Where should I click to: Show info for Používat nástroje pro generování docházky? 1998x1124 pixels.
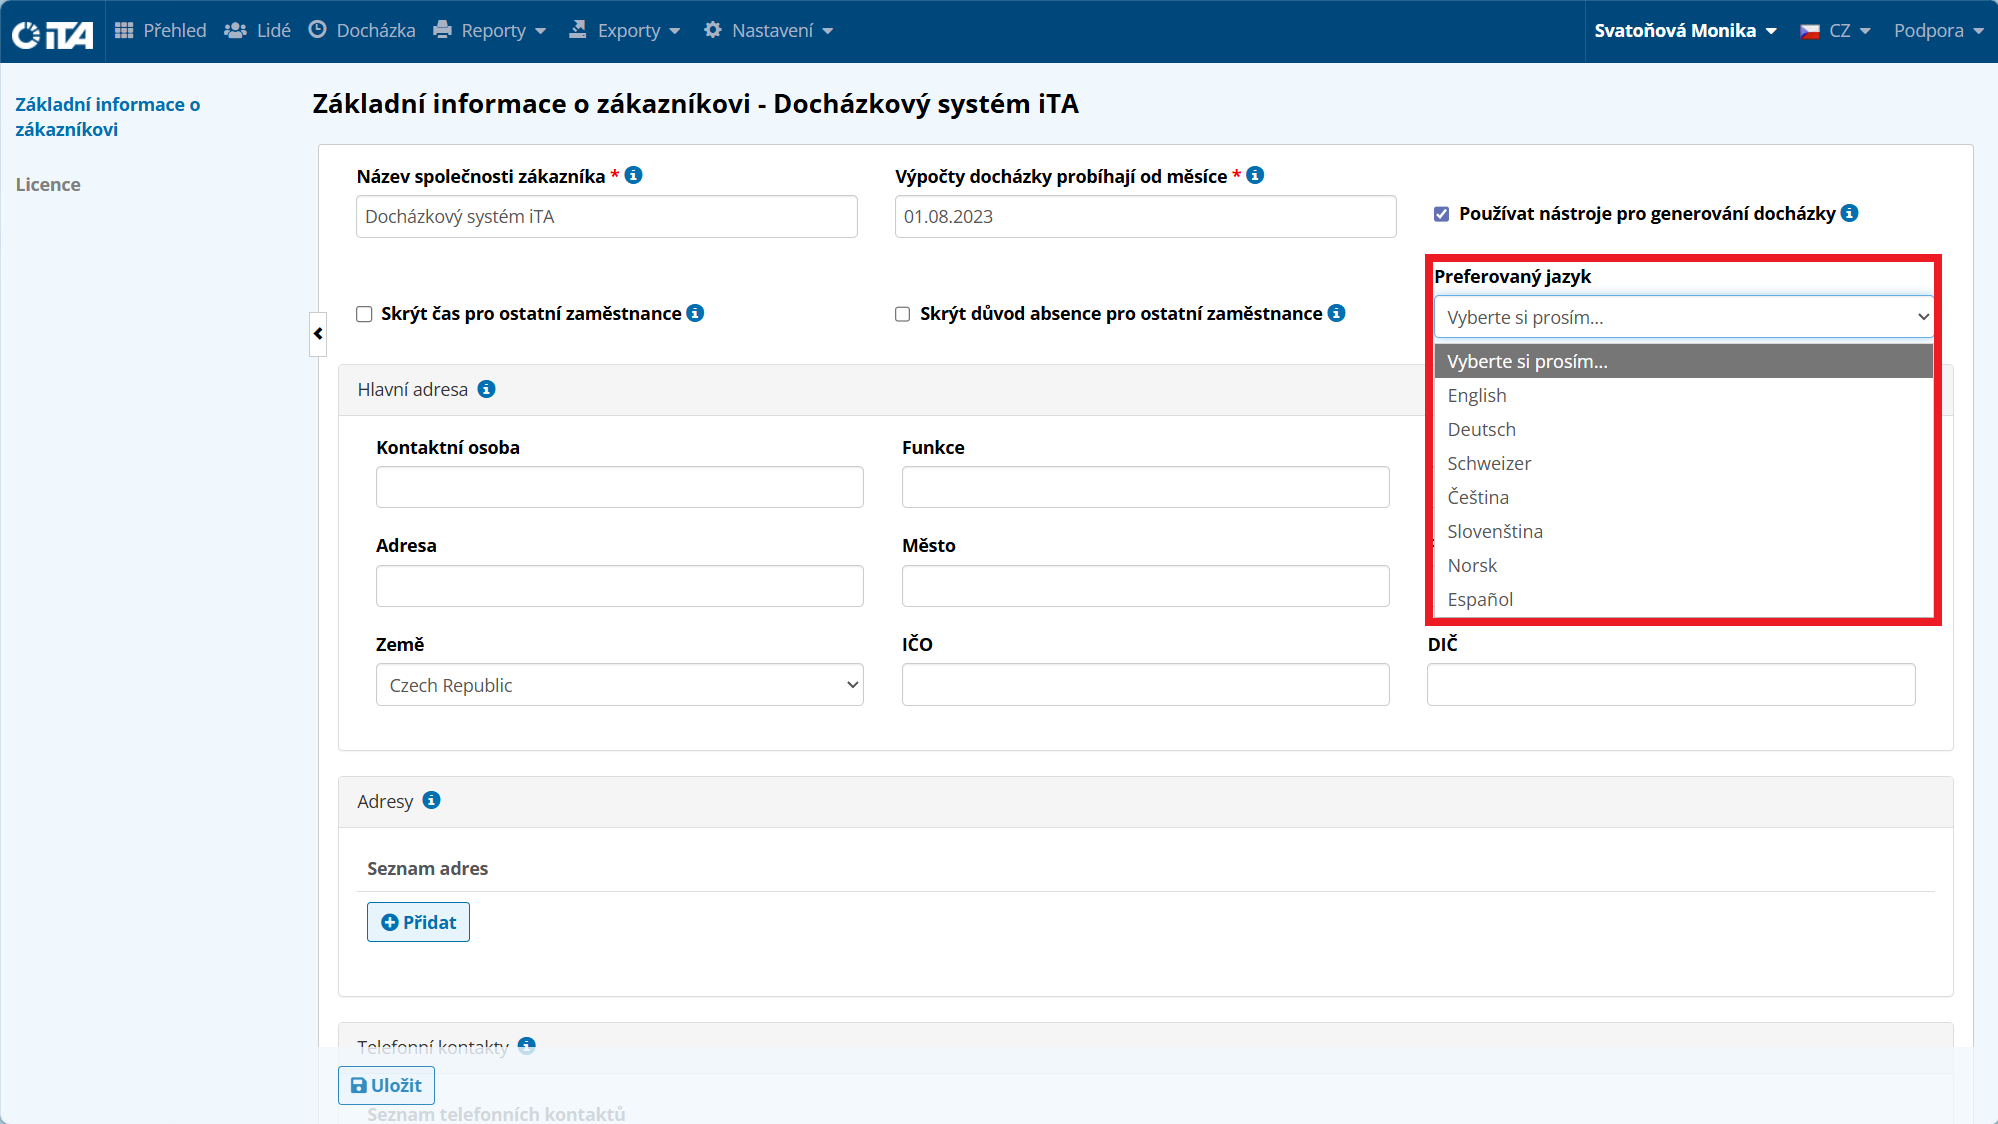1850,213
